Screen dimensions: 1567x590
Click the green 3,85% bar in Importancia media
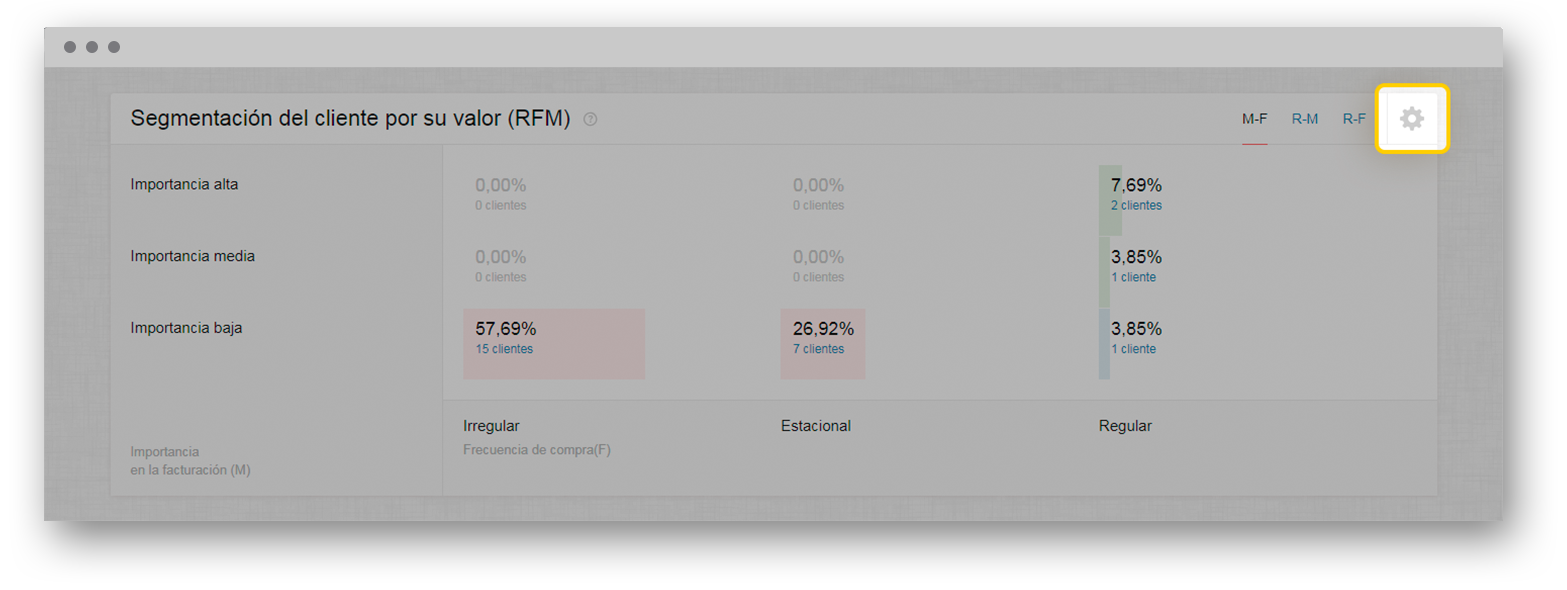click(x=1104, y=272)
